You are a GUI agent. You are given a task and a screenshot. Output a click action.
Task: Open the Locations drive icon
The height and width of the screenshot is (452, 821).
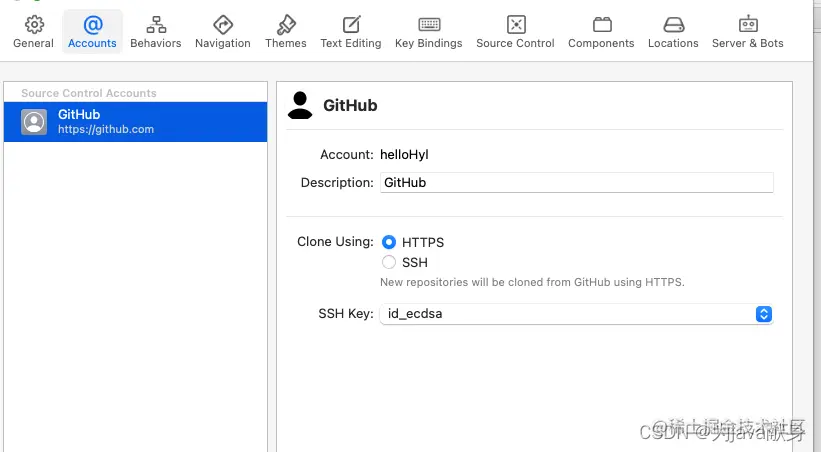click(x=673, y=25)
